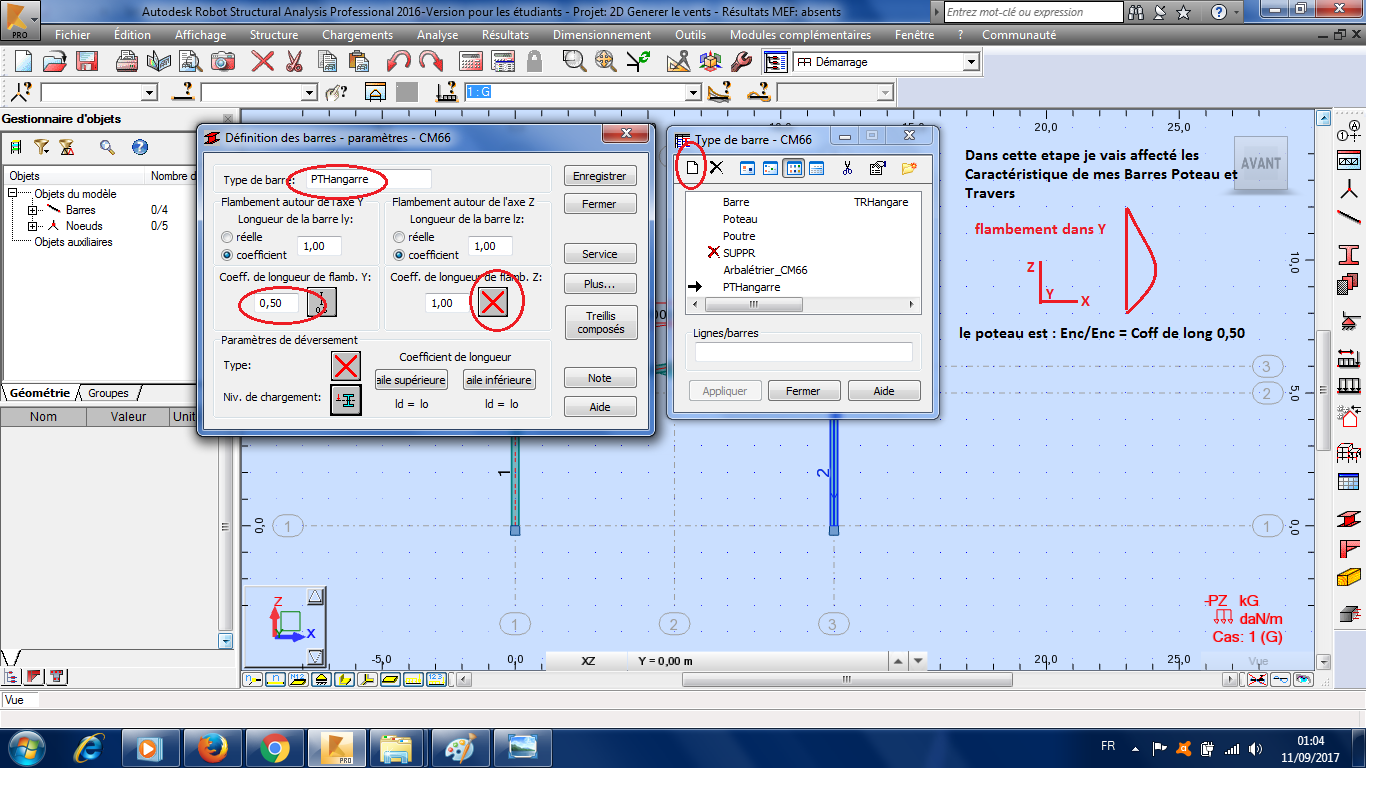Click the 'aile inférieure' button
The height and width of the screenshot is (792, 1398).
click(499, 380)
